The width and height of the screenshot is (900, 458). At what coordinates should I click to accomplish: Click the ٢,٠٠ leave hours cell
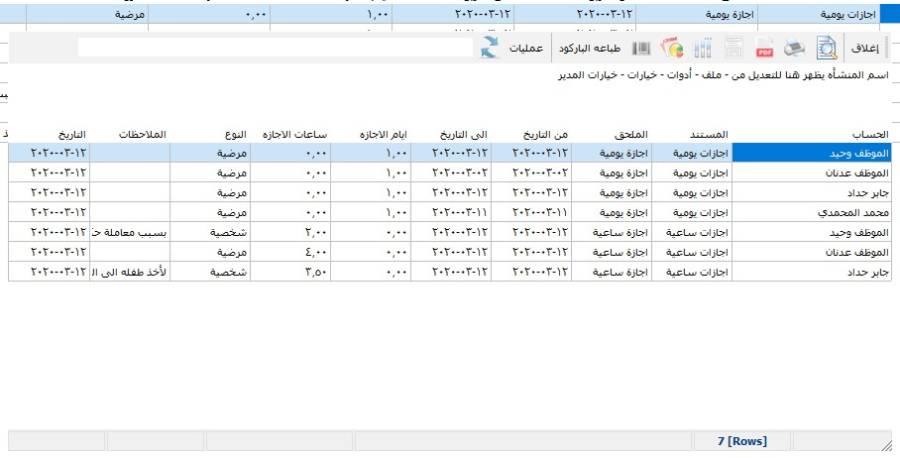point(290,232)
